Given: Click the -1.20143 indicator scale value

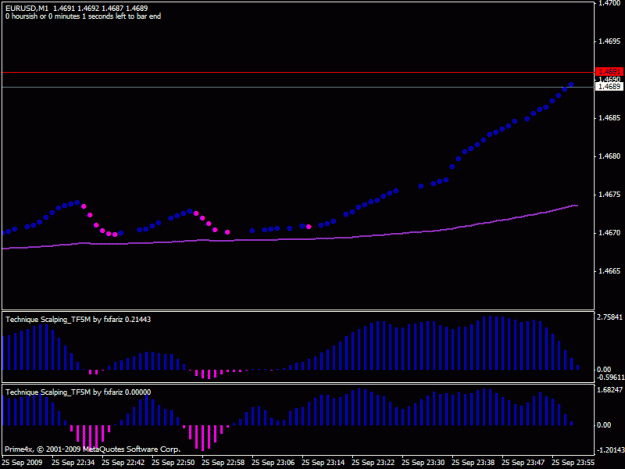Looking at the screenshot, I should click(x=610, y=450).
